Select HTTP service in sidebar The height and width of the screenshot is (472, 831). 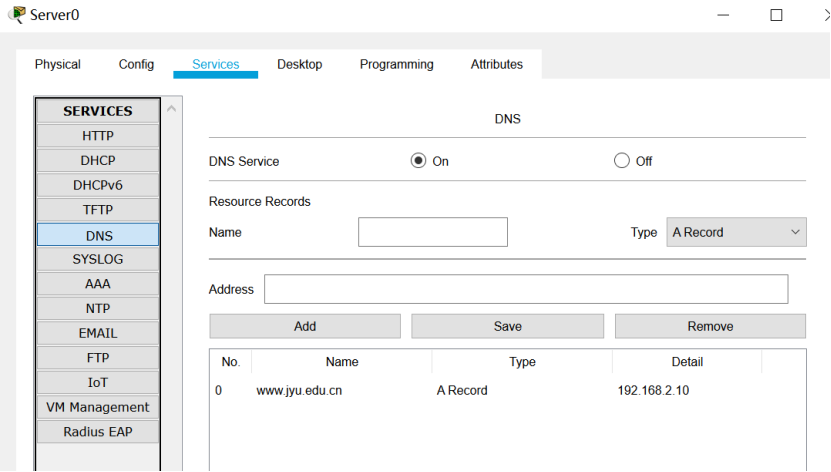pos(98,136)
